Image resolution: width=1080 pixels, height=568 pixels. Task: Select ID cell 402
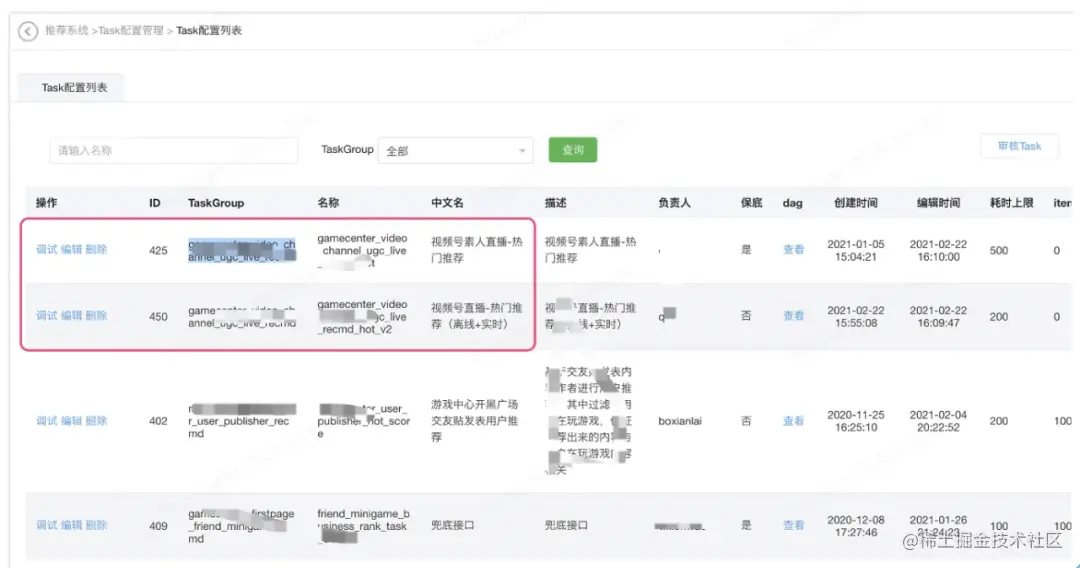point(158,421)
